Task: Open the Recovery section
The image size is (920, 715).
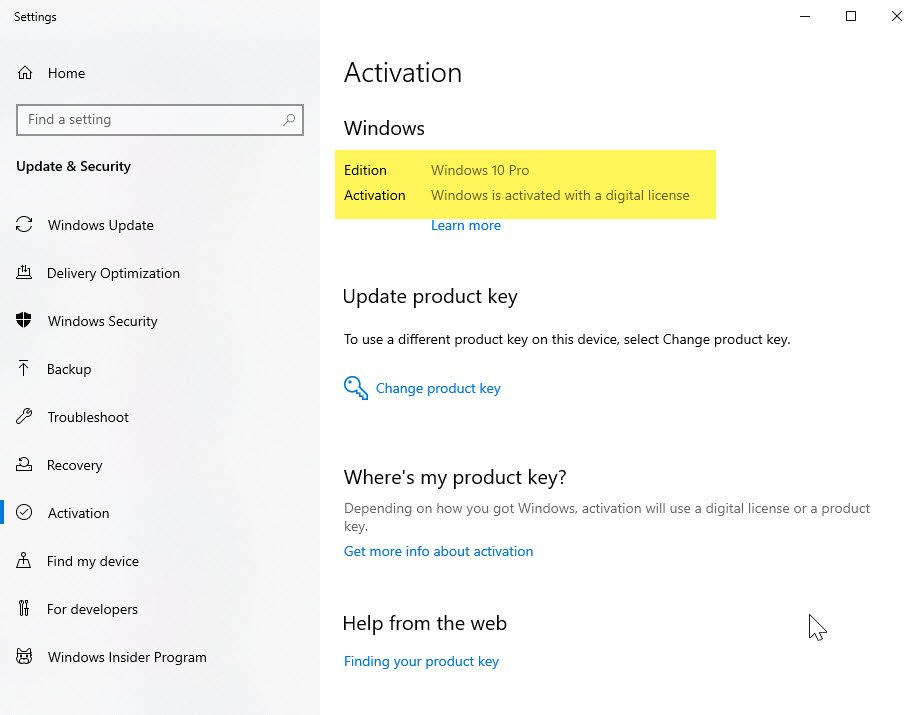Action: point(75,465)
